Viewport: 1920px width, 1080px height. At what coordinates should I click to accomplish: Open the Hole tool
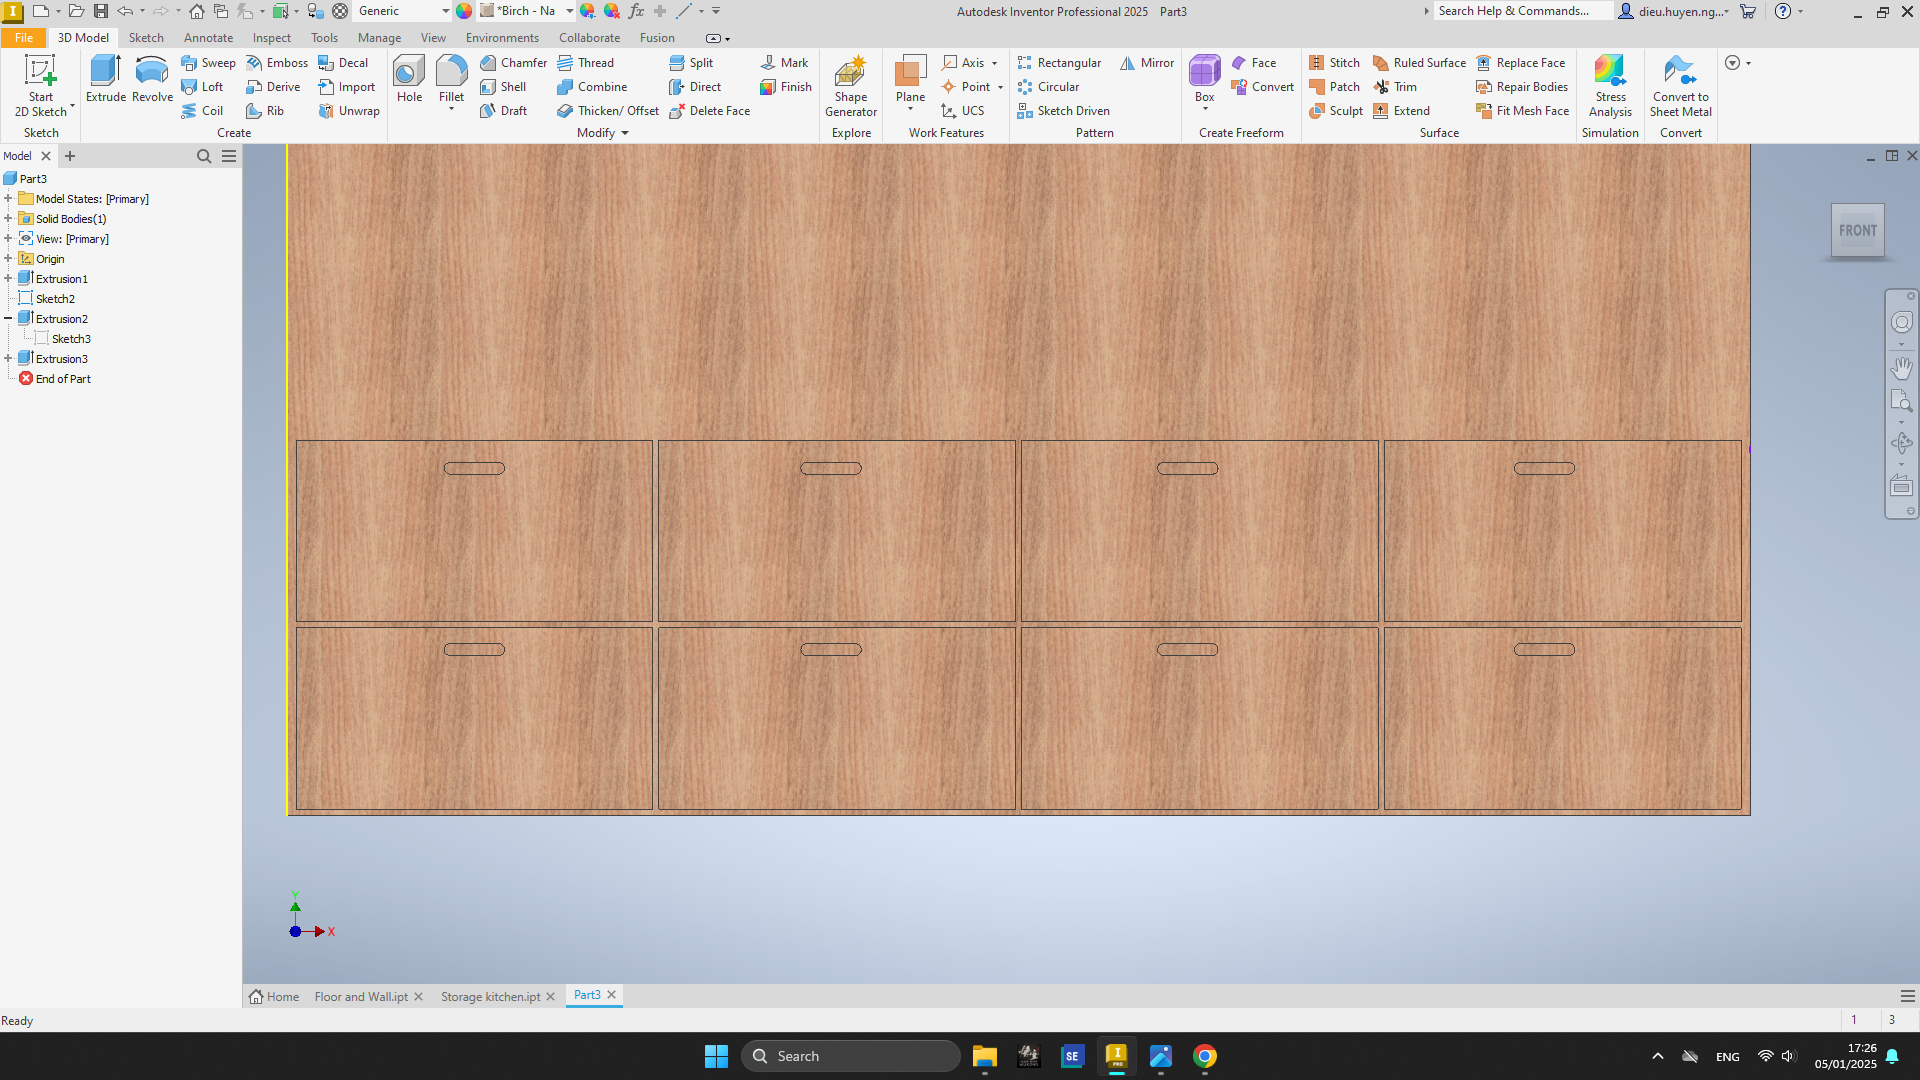tap(409, 79)
